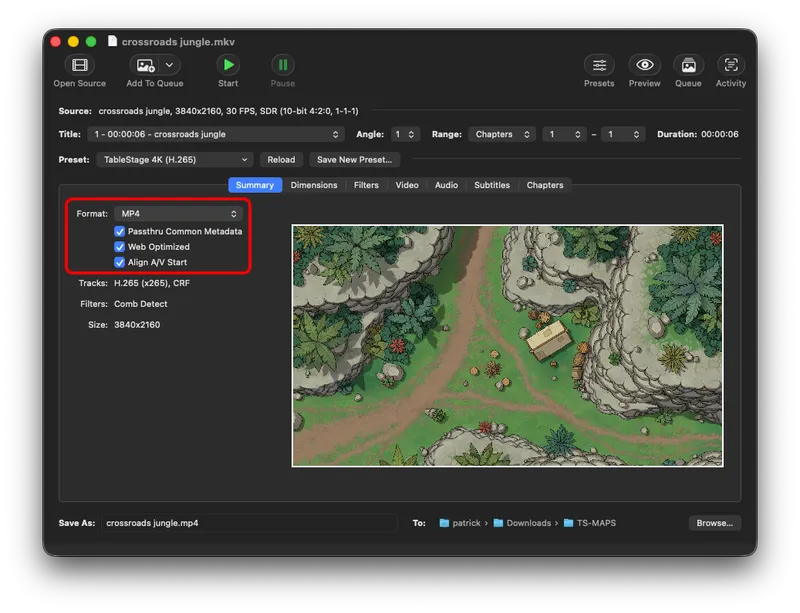The width and height of the screenshot is (800, 613).
Task: Open the Title dropdown for crossroads jungle
Action: coord(216,134)
